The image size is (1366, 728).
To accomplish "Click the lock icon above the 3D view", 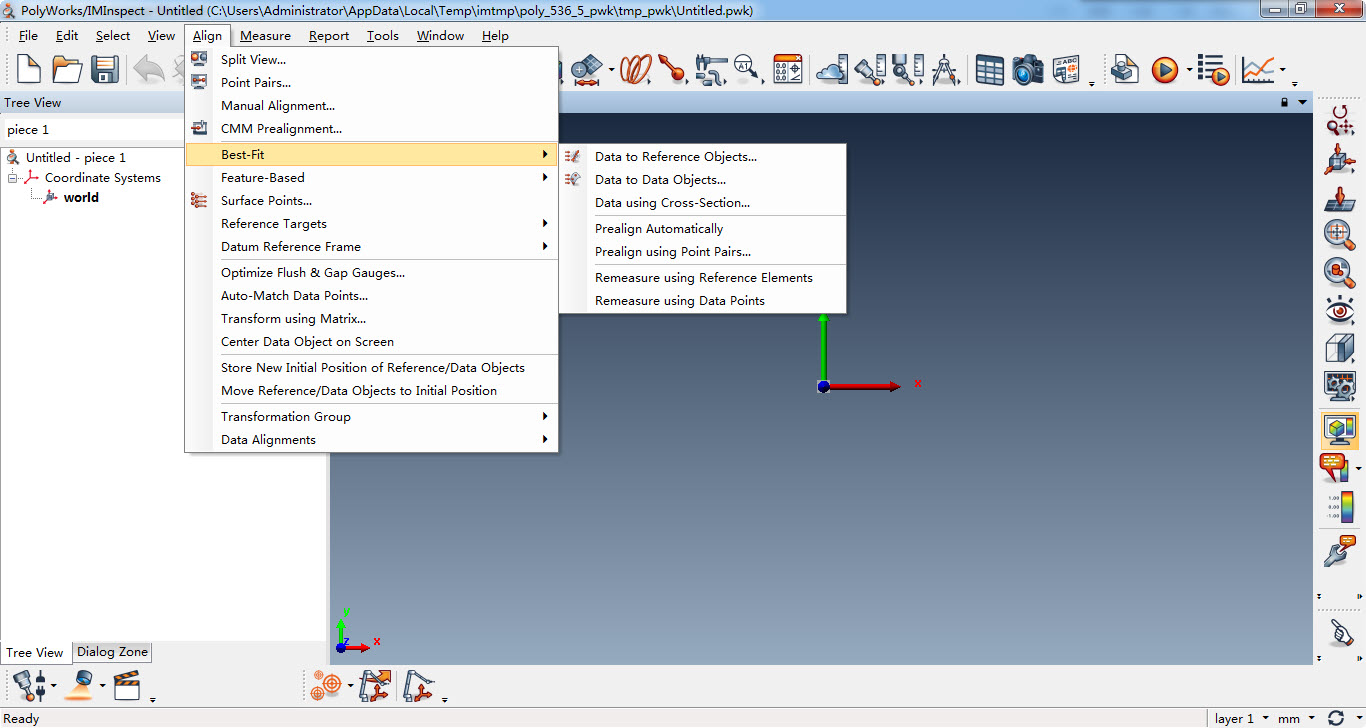I will coord(1285,102).
